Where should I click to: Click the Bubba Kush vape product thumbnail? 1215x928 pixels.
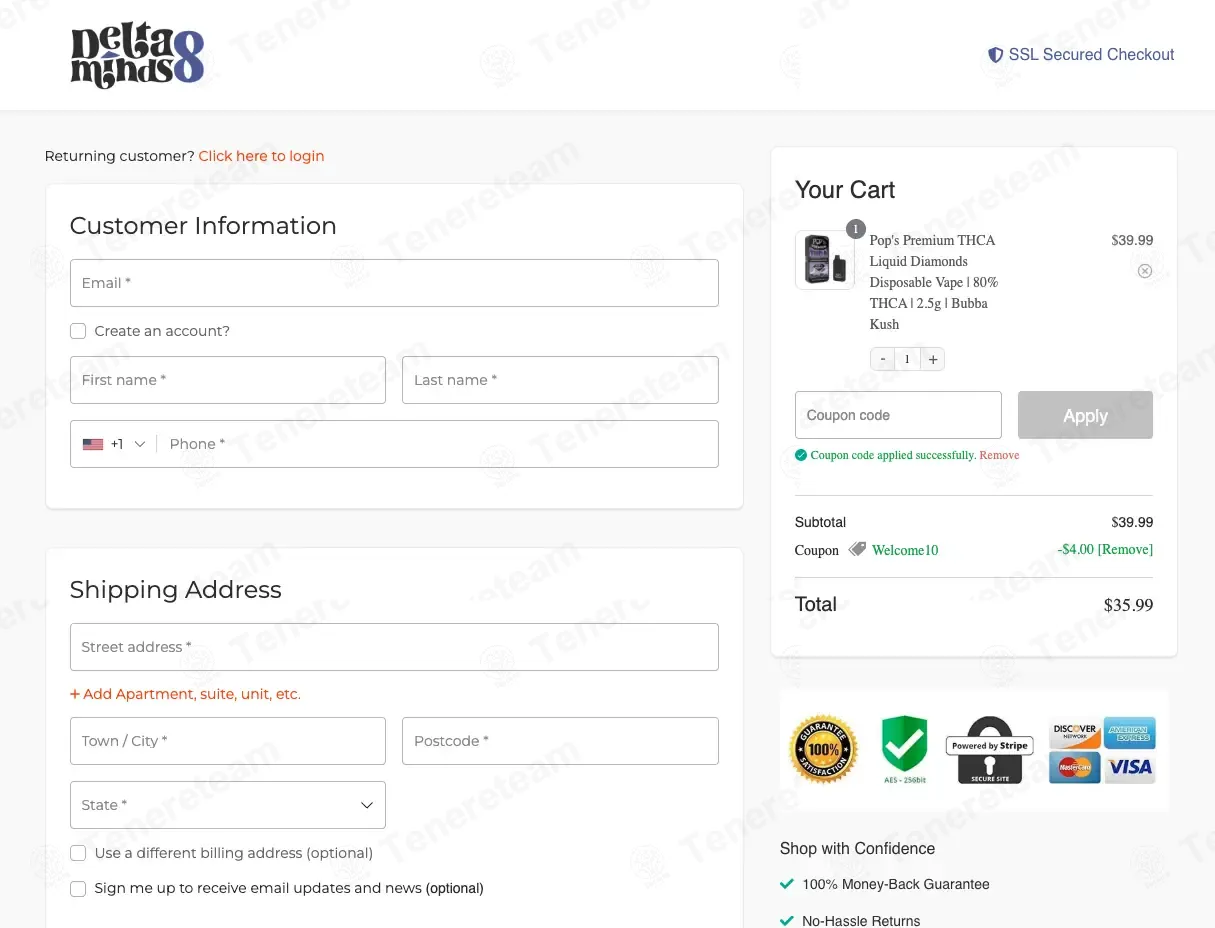click(x=825, y=260)
